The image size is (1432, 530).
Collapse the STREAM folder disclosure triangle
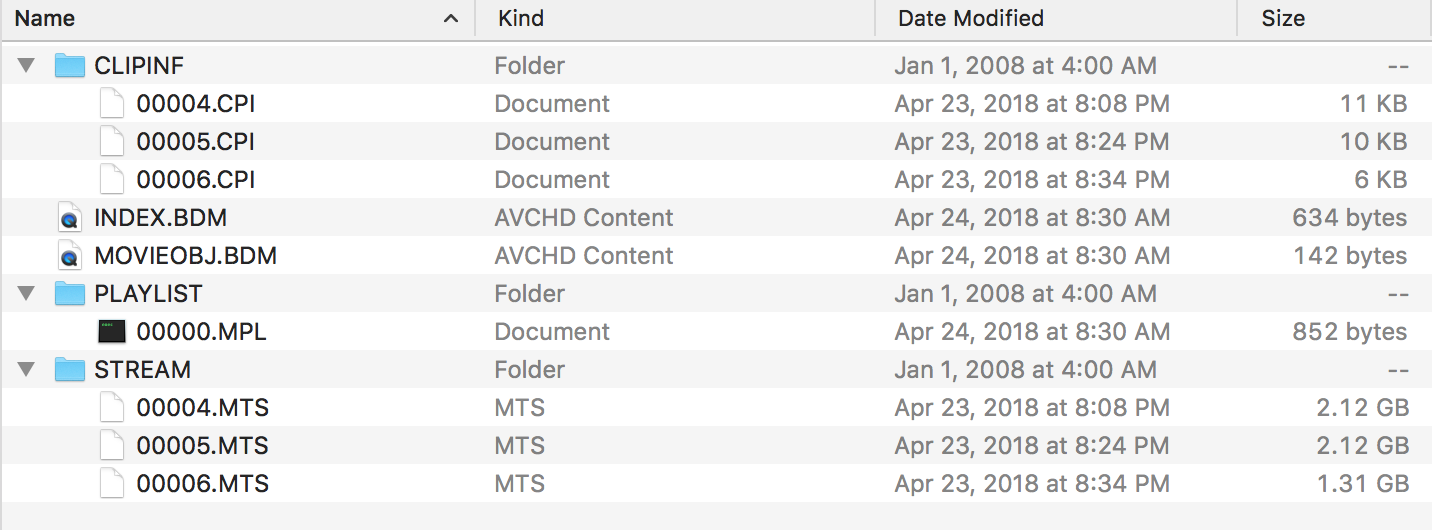tap(26, 370)
